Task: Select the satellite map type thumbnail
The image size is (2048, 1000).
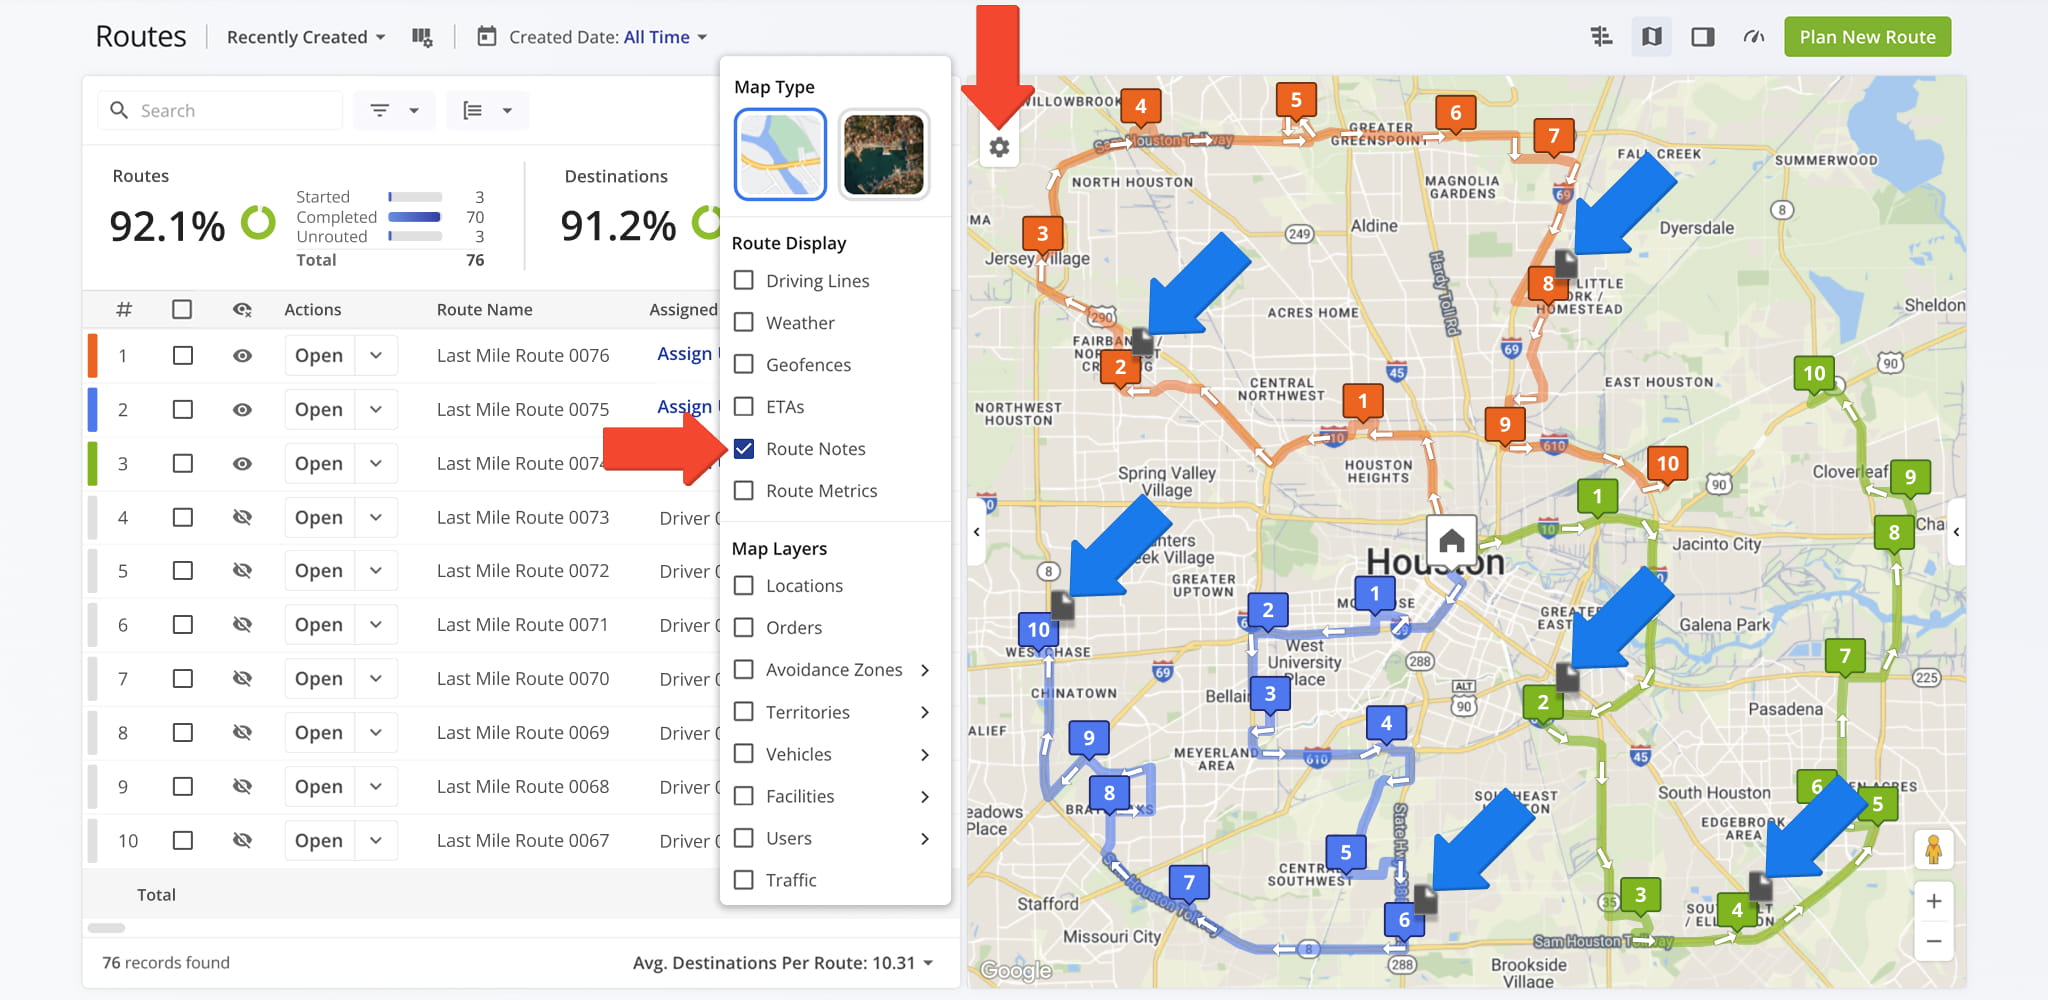Action: click(883, 155)
